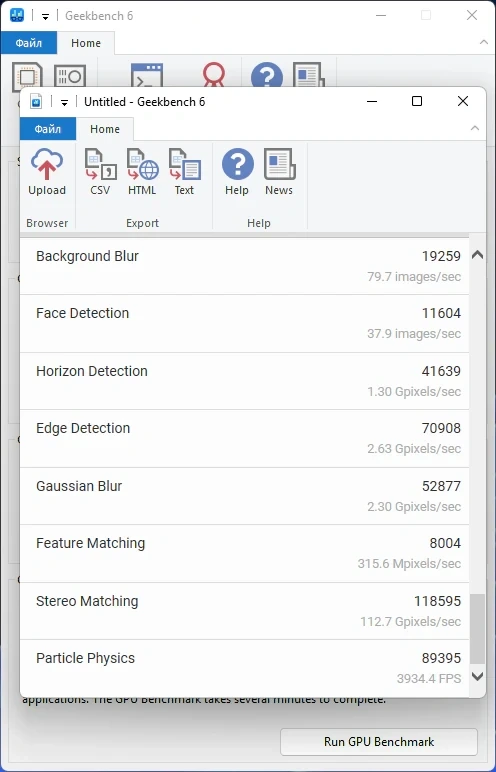Maximize the Untitled - Geekbench 6 window
The height and width of the screenshot is (772, 496).
[x=417, y=101]
